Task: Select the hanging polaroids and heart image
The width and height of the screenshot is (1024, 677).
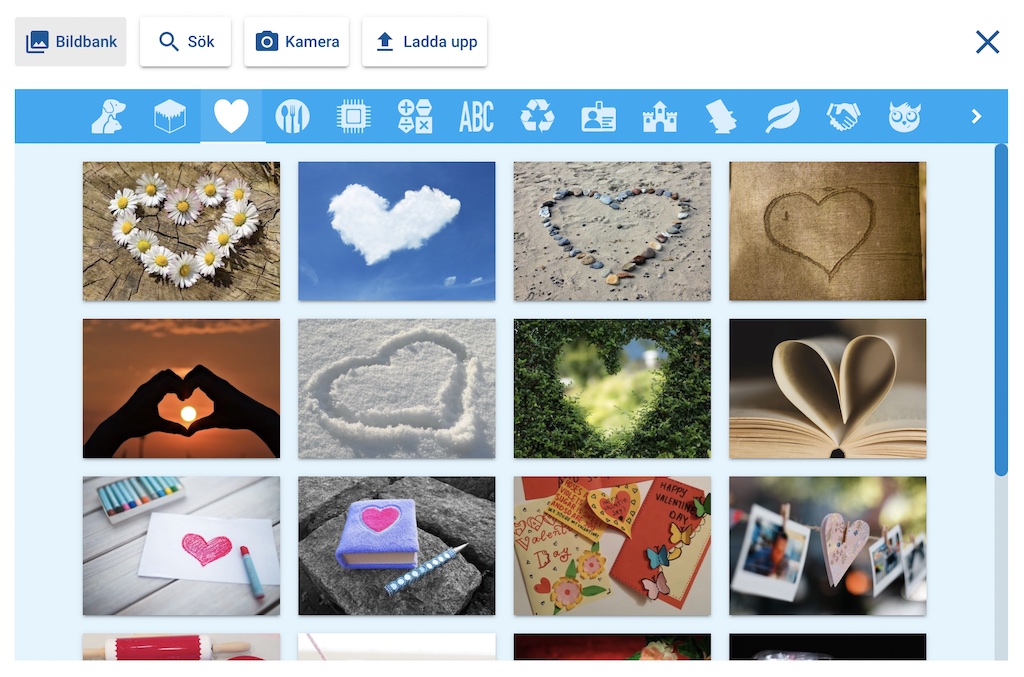Action: pos(828,546)
